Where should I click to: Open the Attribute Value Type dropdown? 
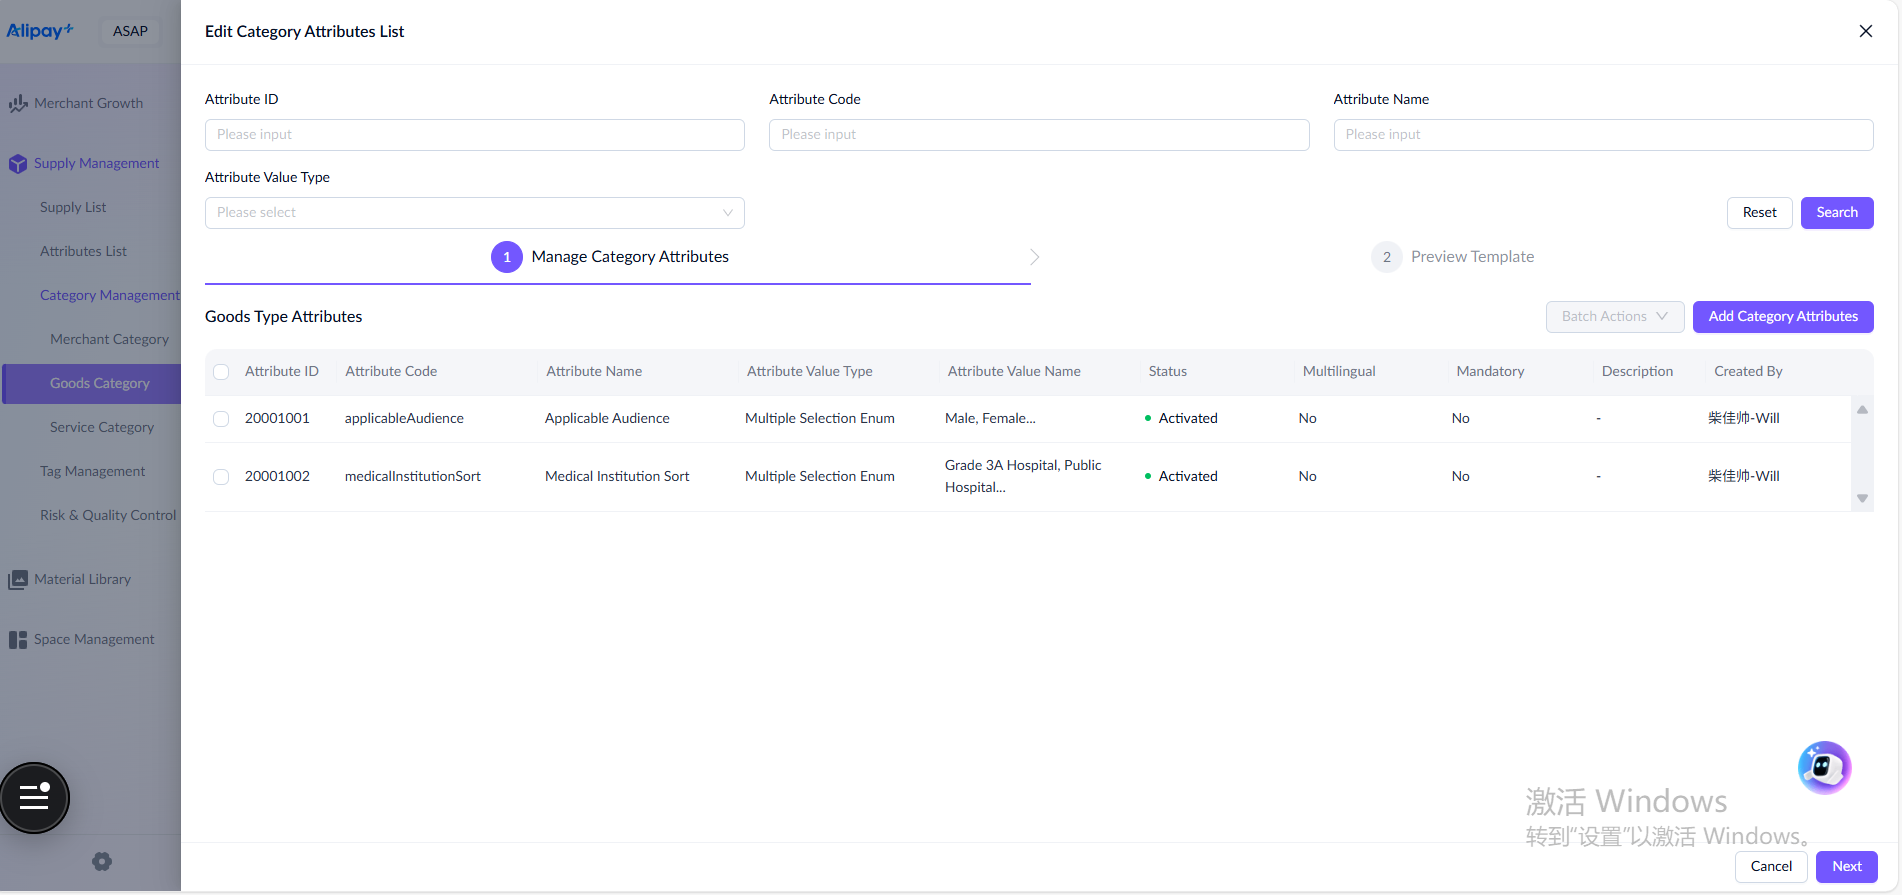pyautogui.click(x=474, y=213)
